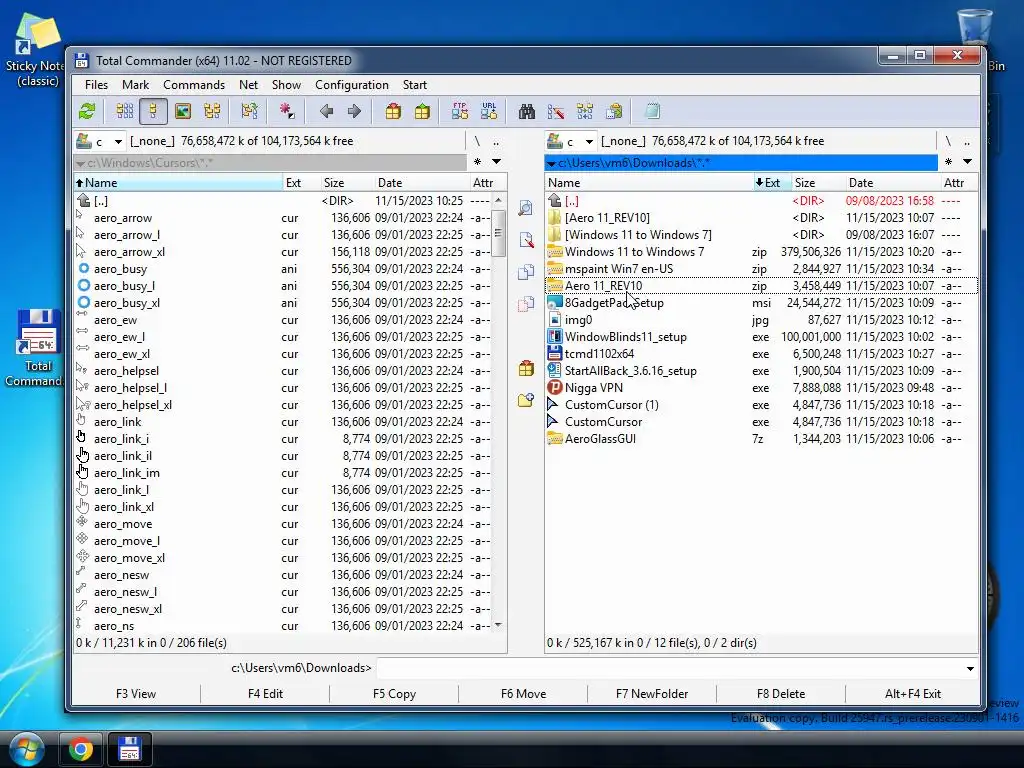
Task: Toggle the full details view icon
Action: 153,112
